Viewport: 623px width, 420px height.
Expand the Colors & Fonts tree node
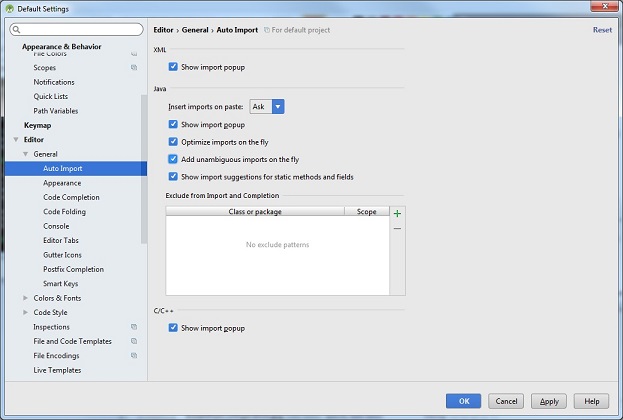click(x=25, y=298)
